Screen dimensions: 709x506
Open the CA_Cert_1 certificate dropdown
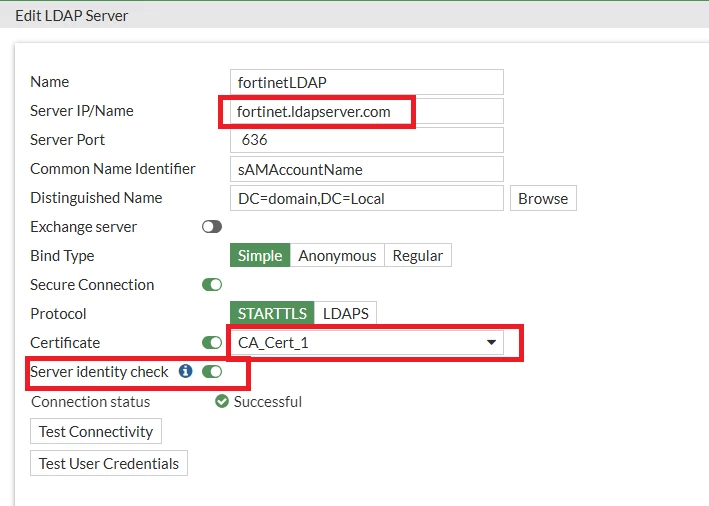(367, 342)
